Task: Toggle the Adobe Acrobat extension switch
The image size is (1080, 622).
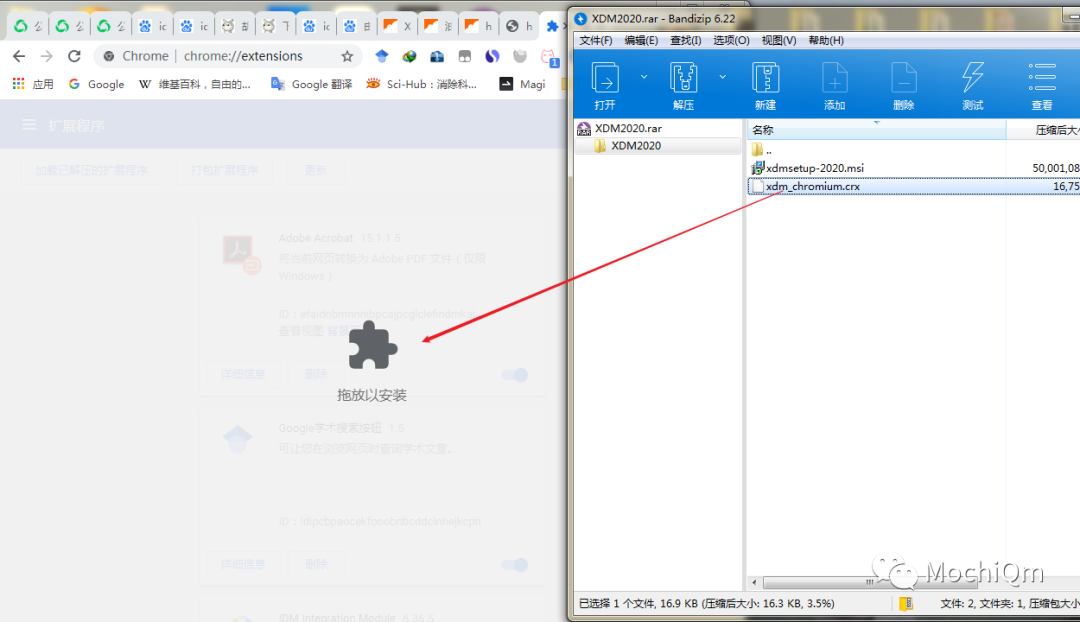Action: point(514,375)
